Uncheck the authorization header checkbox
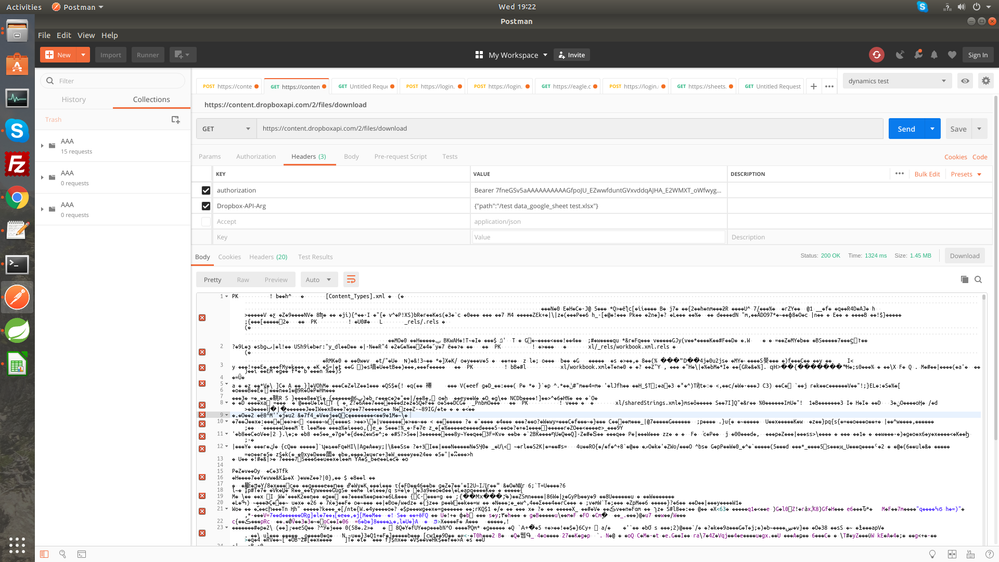 [206, 191]
